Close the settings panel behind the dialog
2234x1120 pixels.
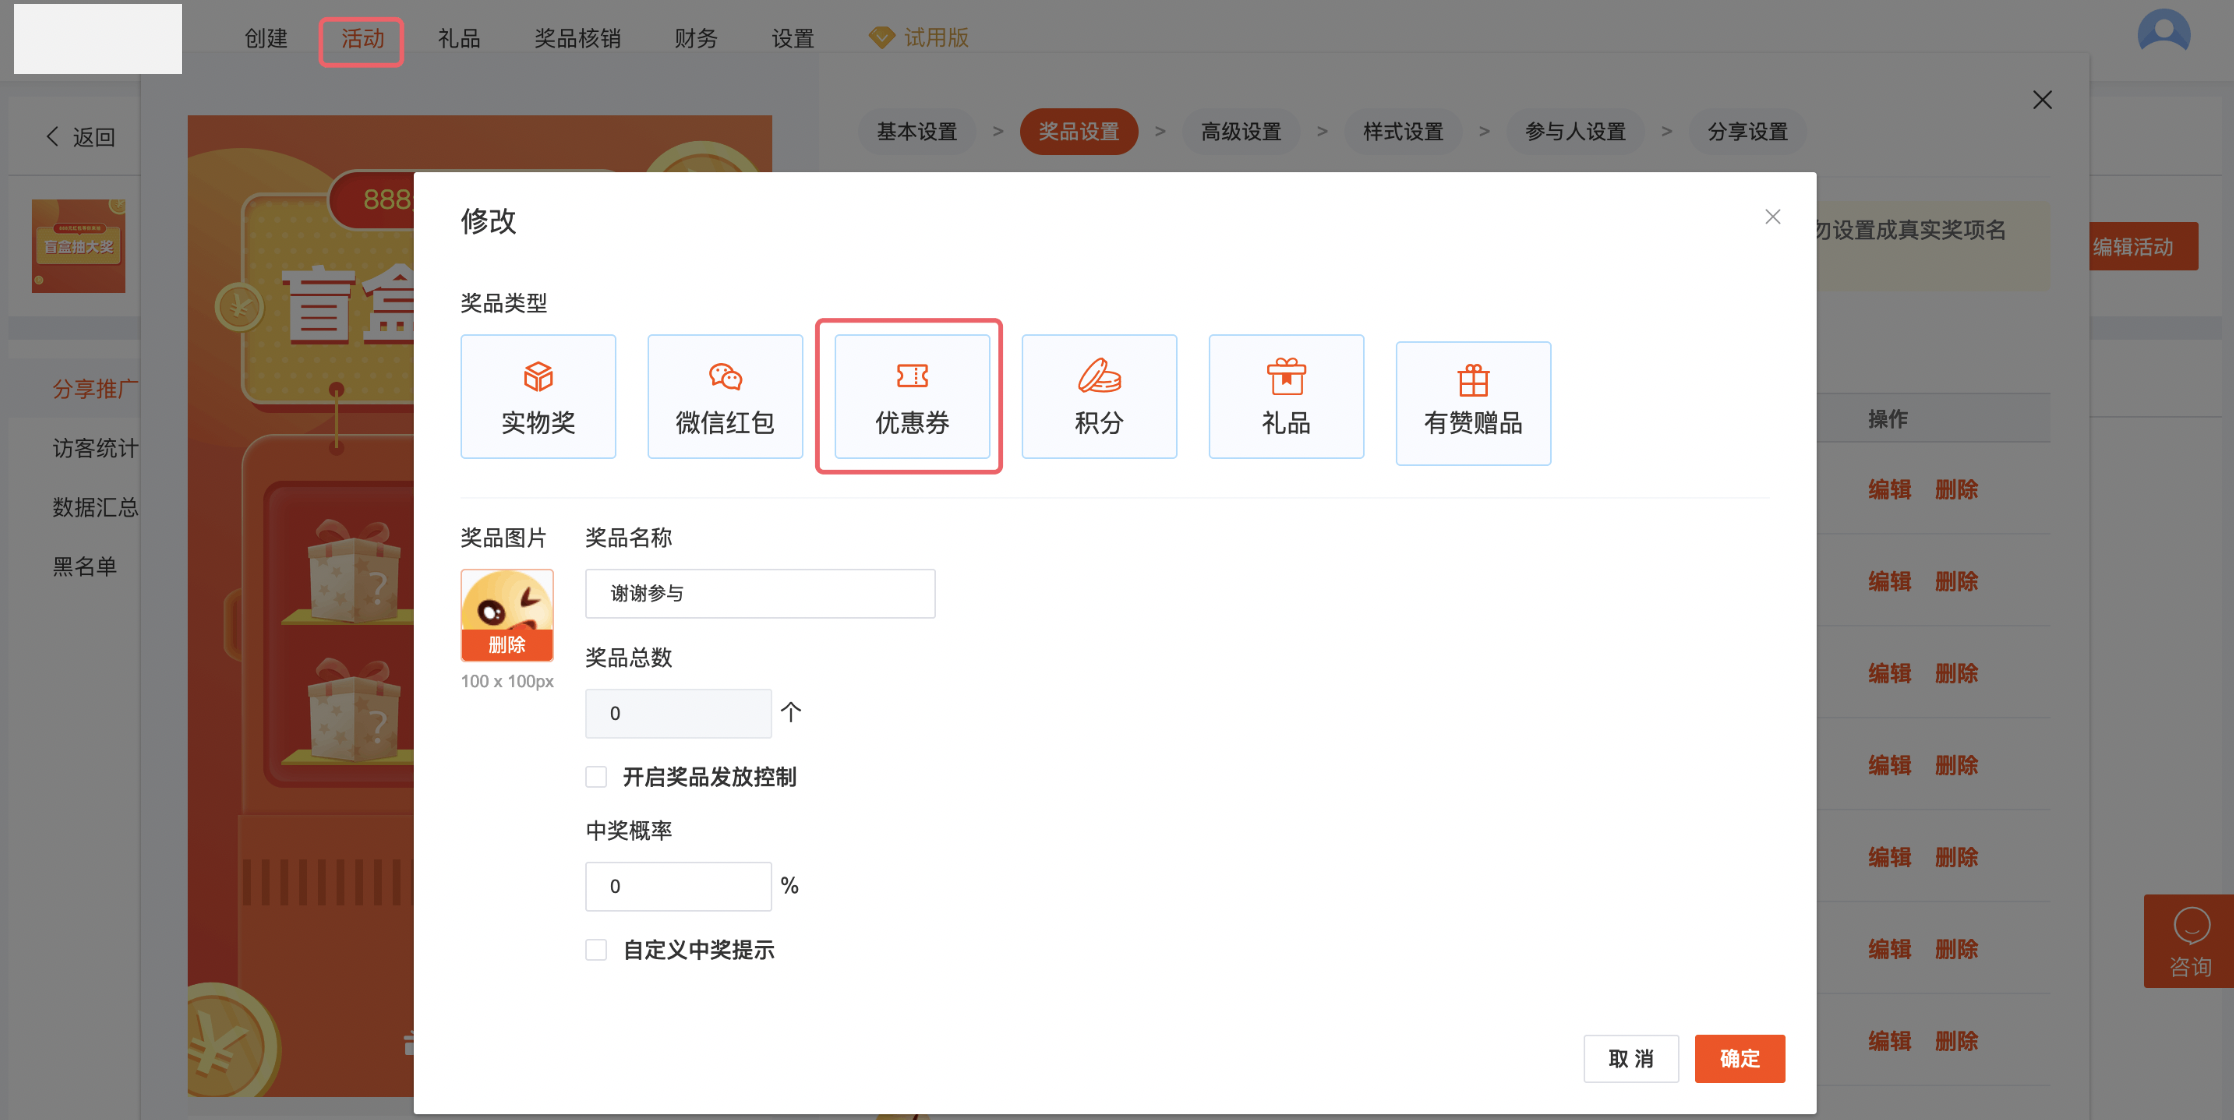[2042, 100]
